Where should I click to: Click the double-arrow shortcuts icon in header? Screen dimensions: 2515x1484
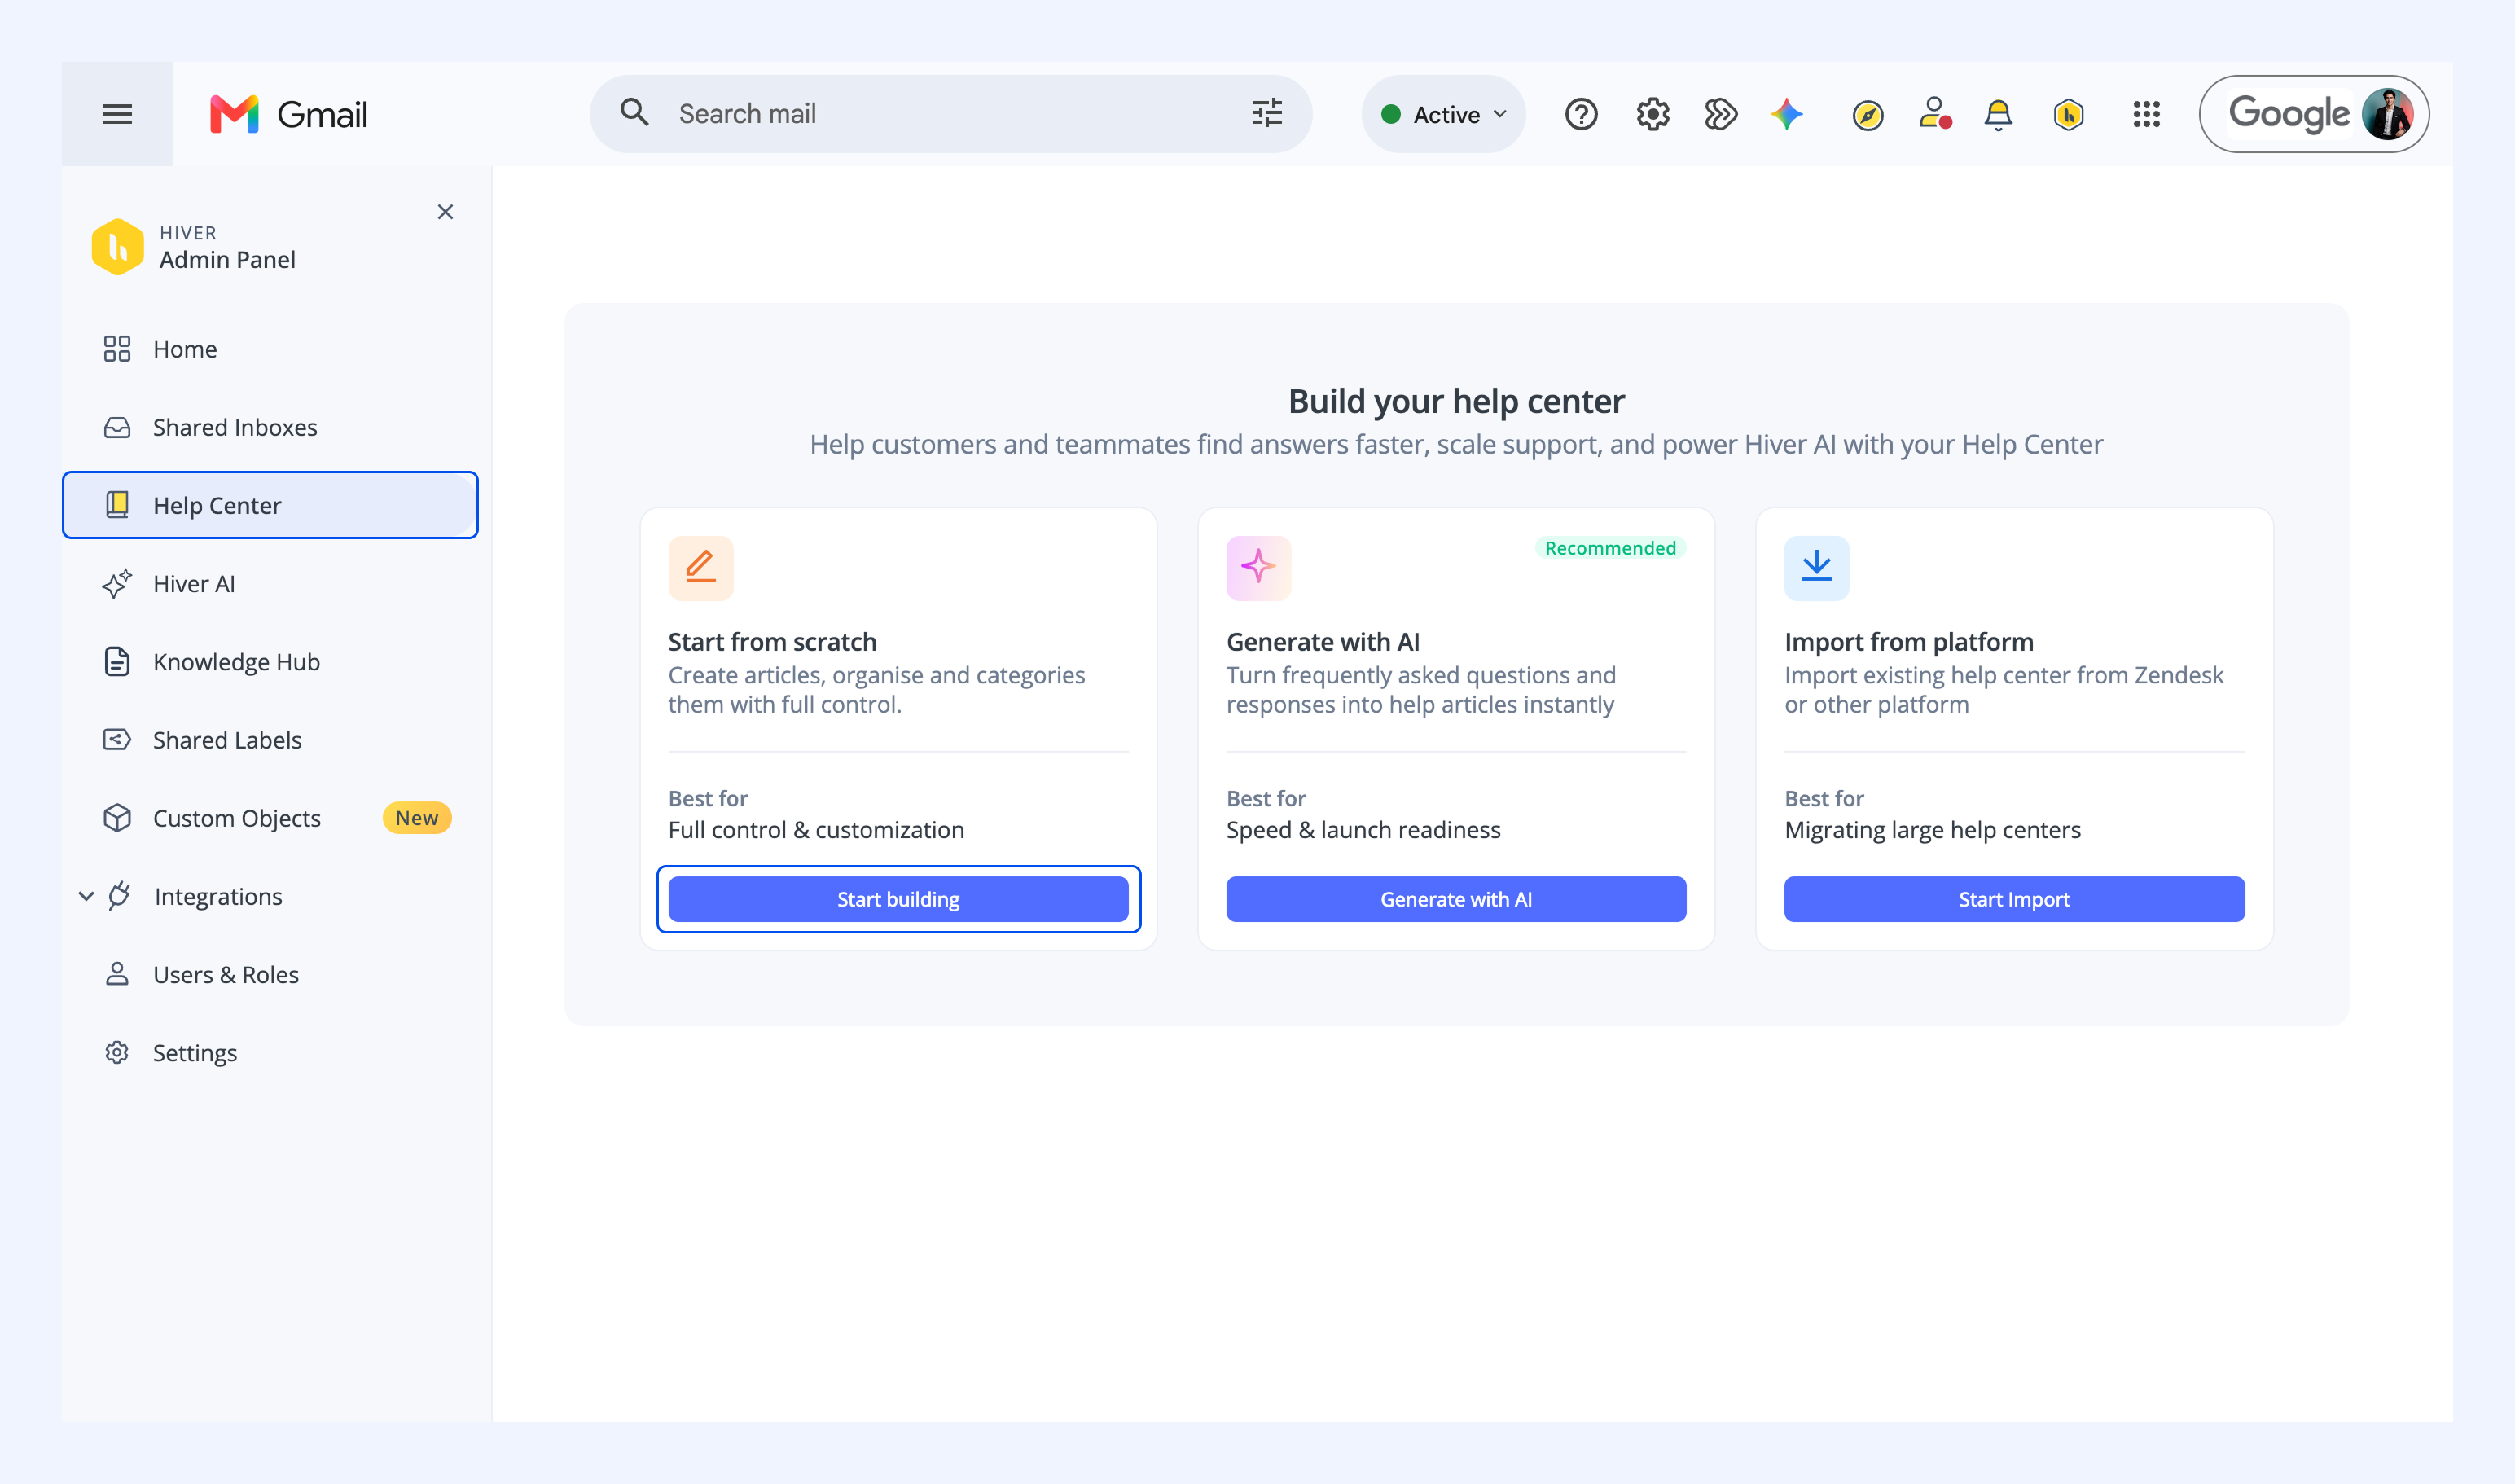click(x=1720, y=115)
